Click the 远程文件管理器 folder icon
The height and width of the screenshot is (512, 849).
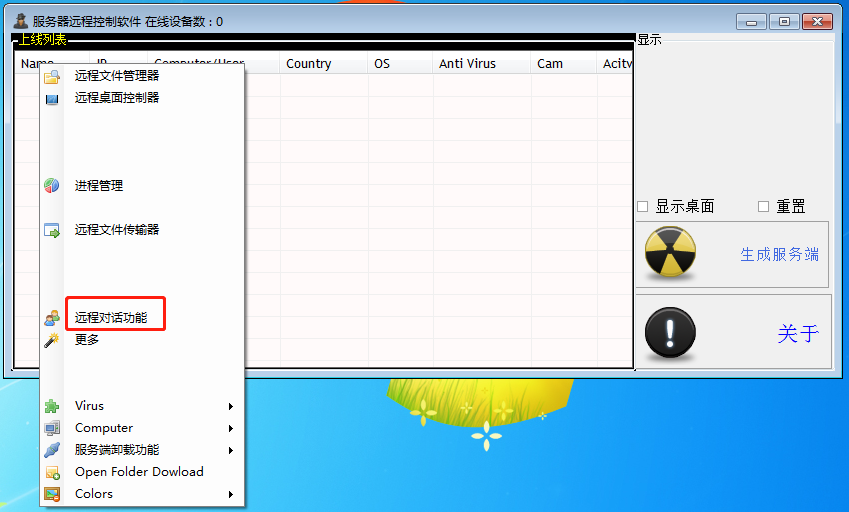pyautogui.click(x=52, y=76)
